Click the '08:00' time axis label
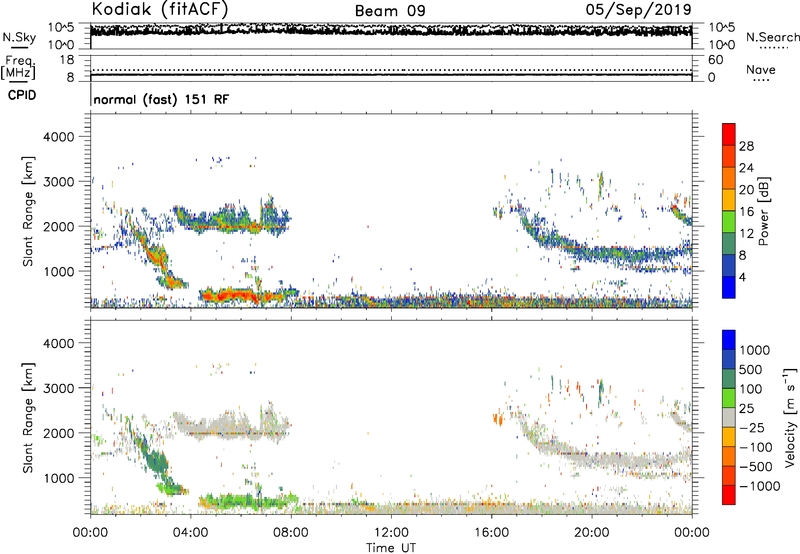This screenshot has height=554, width=800. point(291,533)
